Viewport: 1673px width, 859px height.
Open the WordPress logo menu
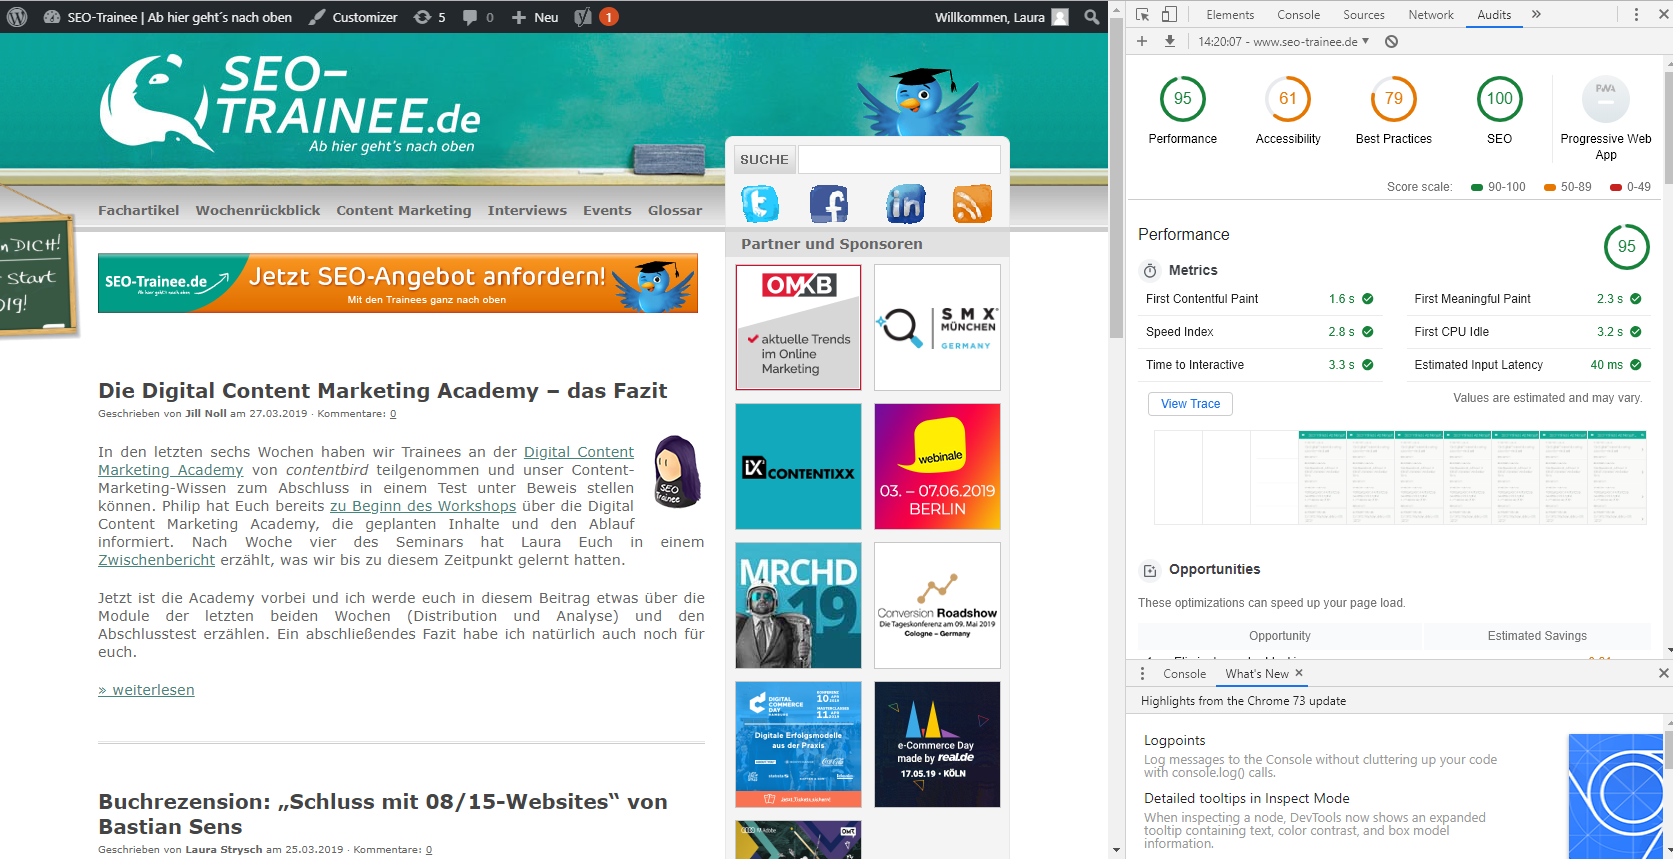point(17,17)
